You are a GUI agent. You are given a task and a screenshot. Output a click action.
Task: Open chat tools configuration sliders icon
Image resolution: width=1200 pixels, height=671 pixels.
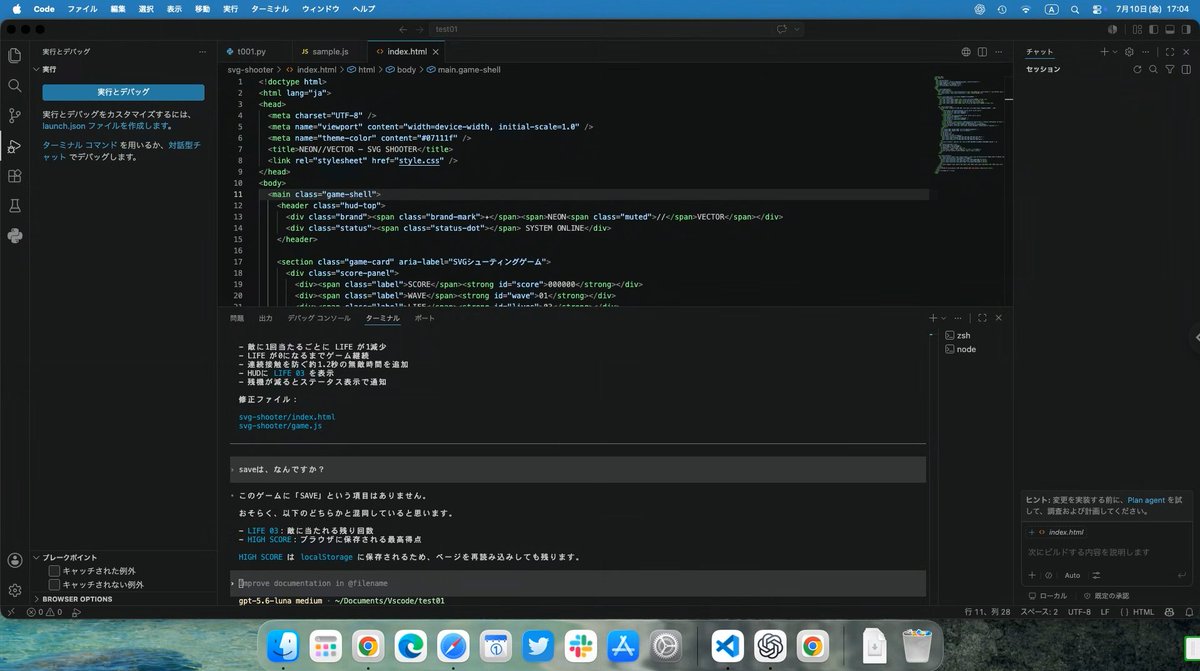pos(1096,575)
